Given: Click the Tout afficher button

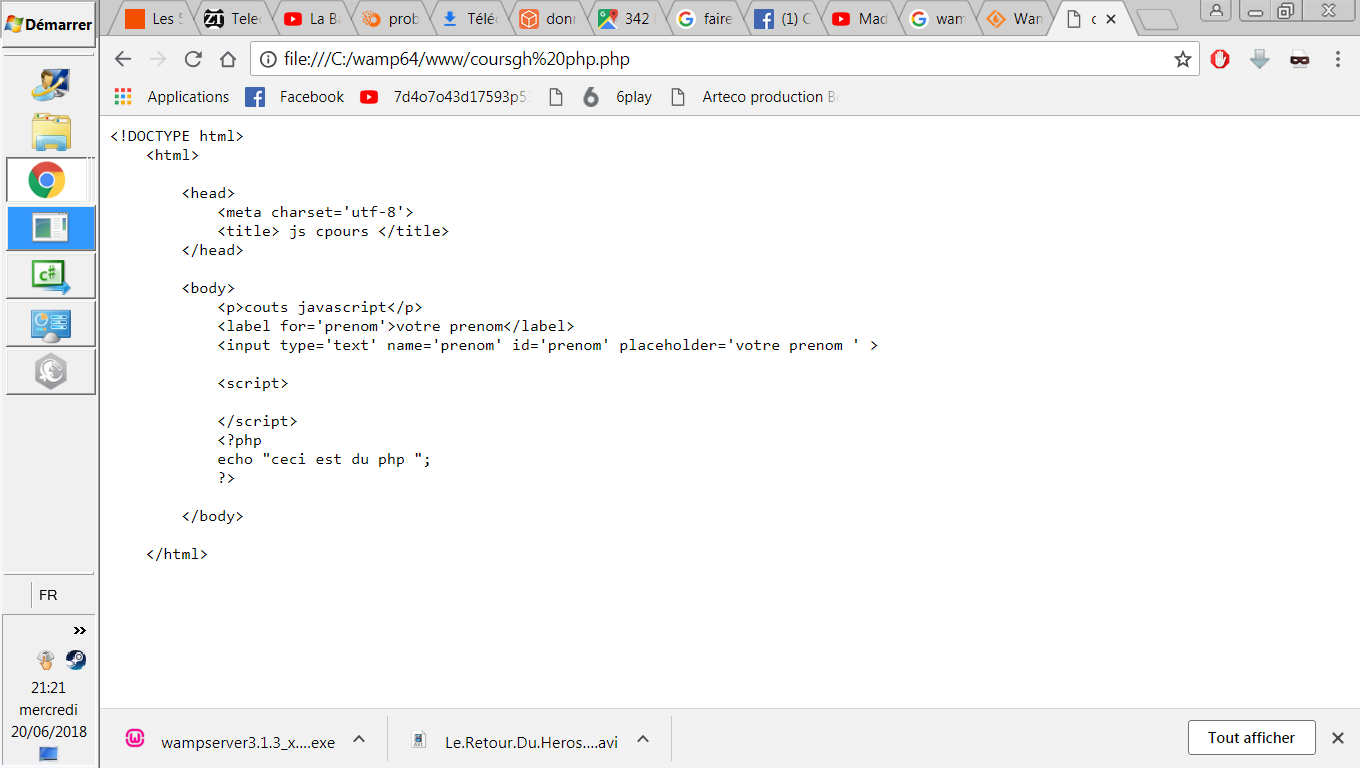Looking at the screenshot, I should [x=1251, y=738].
